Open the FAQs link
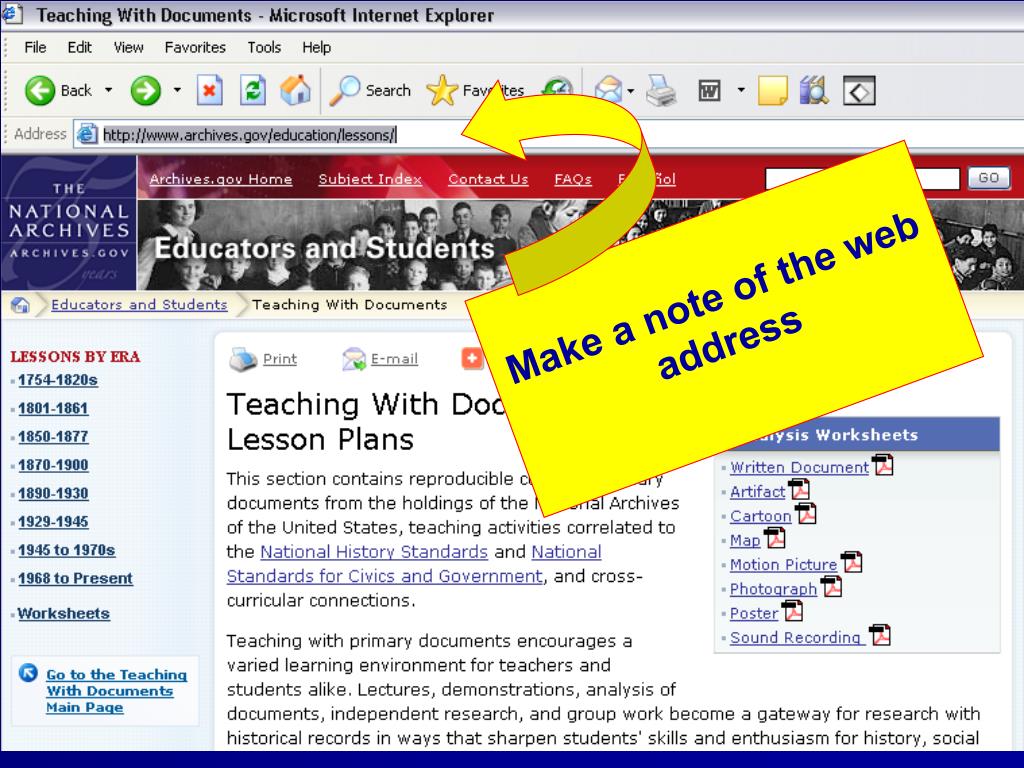 pyautogui.click(x=573, y=179)
